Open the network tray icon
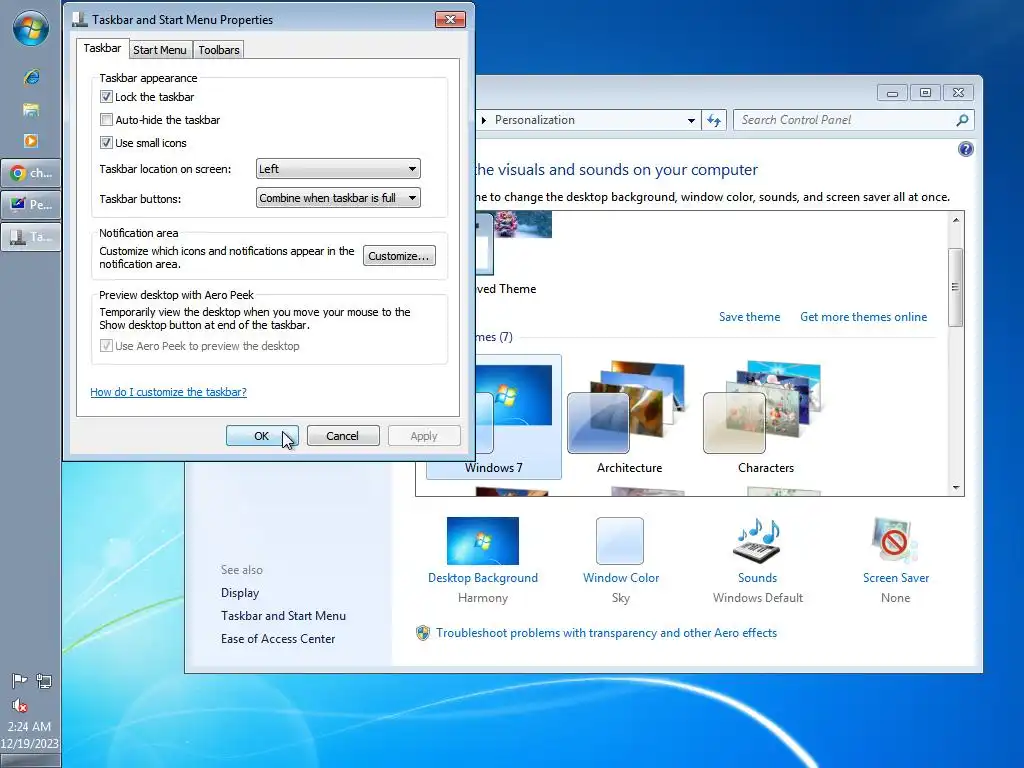The image size is (1024, 768). coord(44,681)
